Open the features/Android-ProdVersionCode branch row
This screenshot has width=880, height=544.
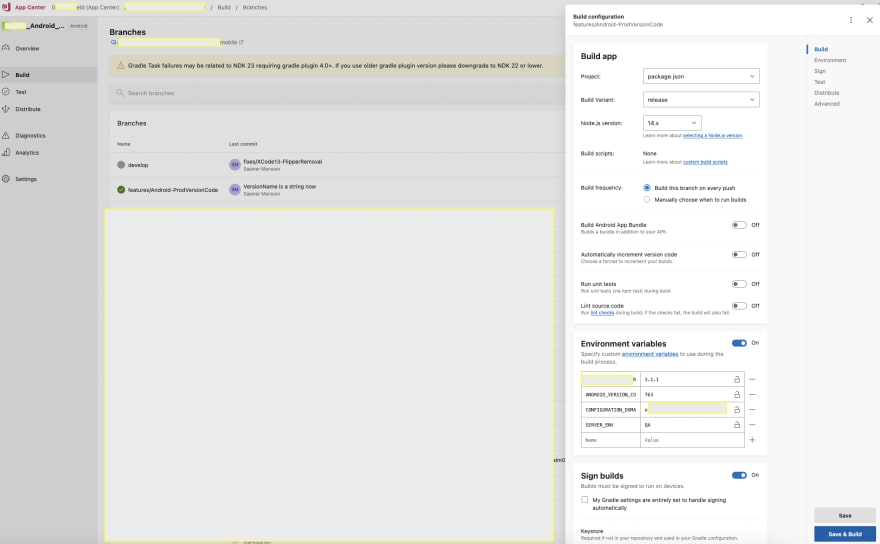tap(337, 190)
